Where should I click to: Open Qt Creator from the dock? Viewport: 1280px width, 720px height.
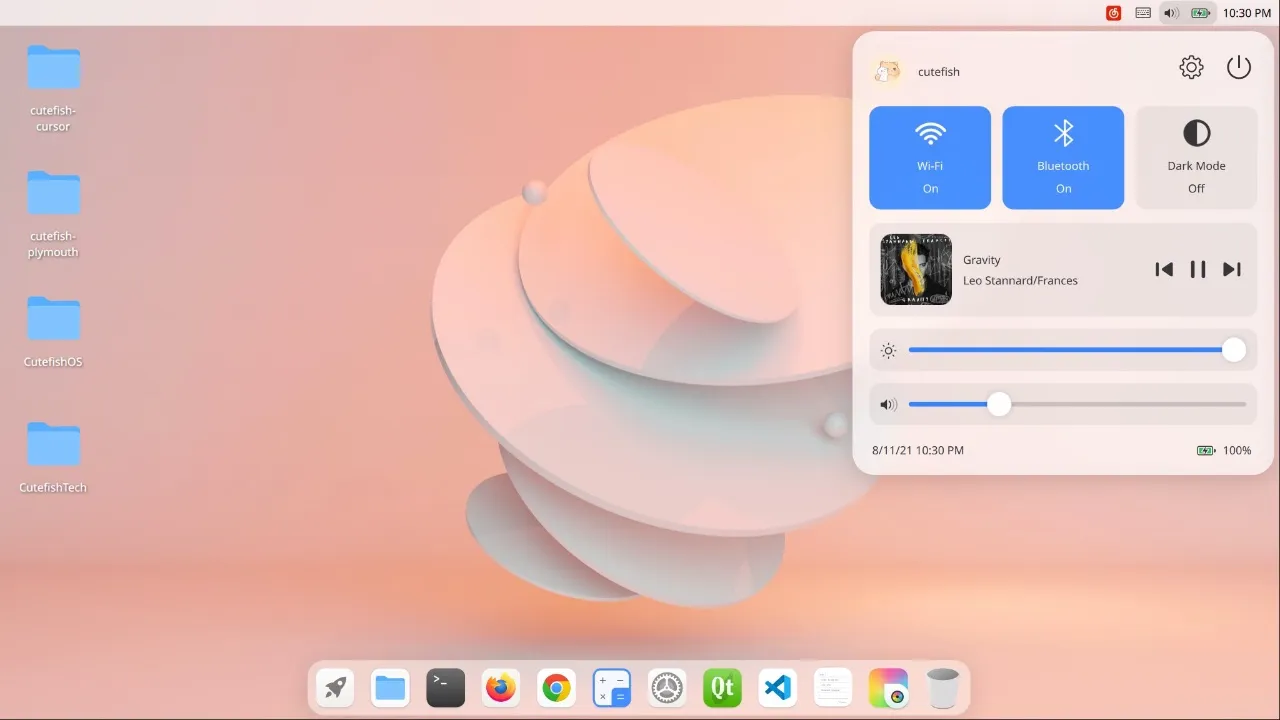[x=722, y=687]
